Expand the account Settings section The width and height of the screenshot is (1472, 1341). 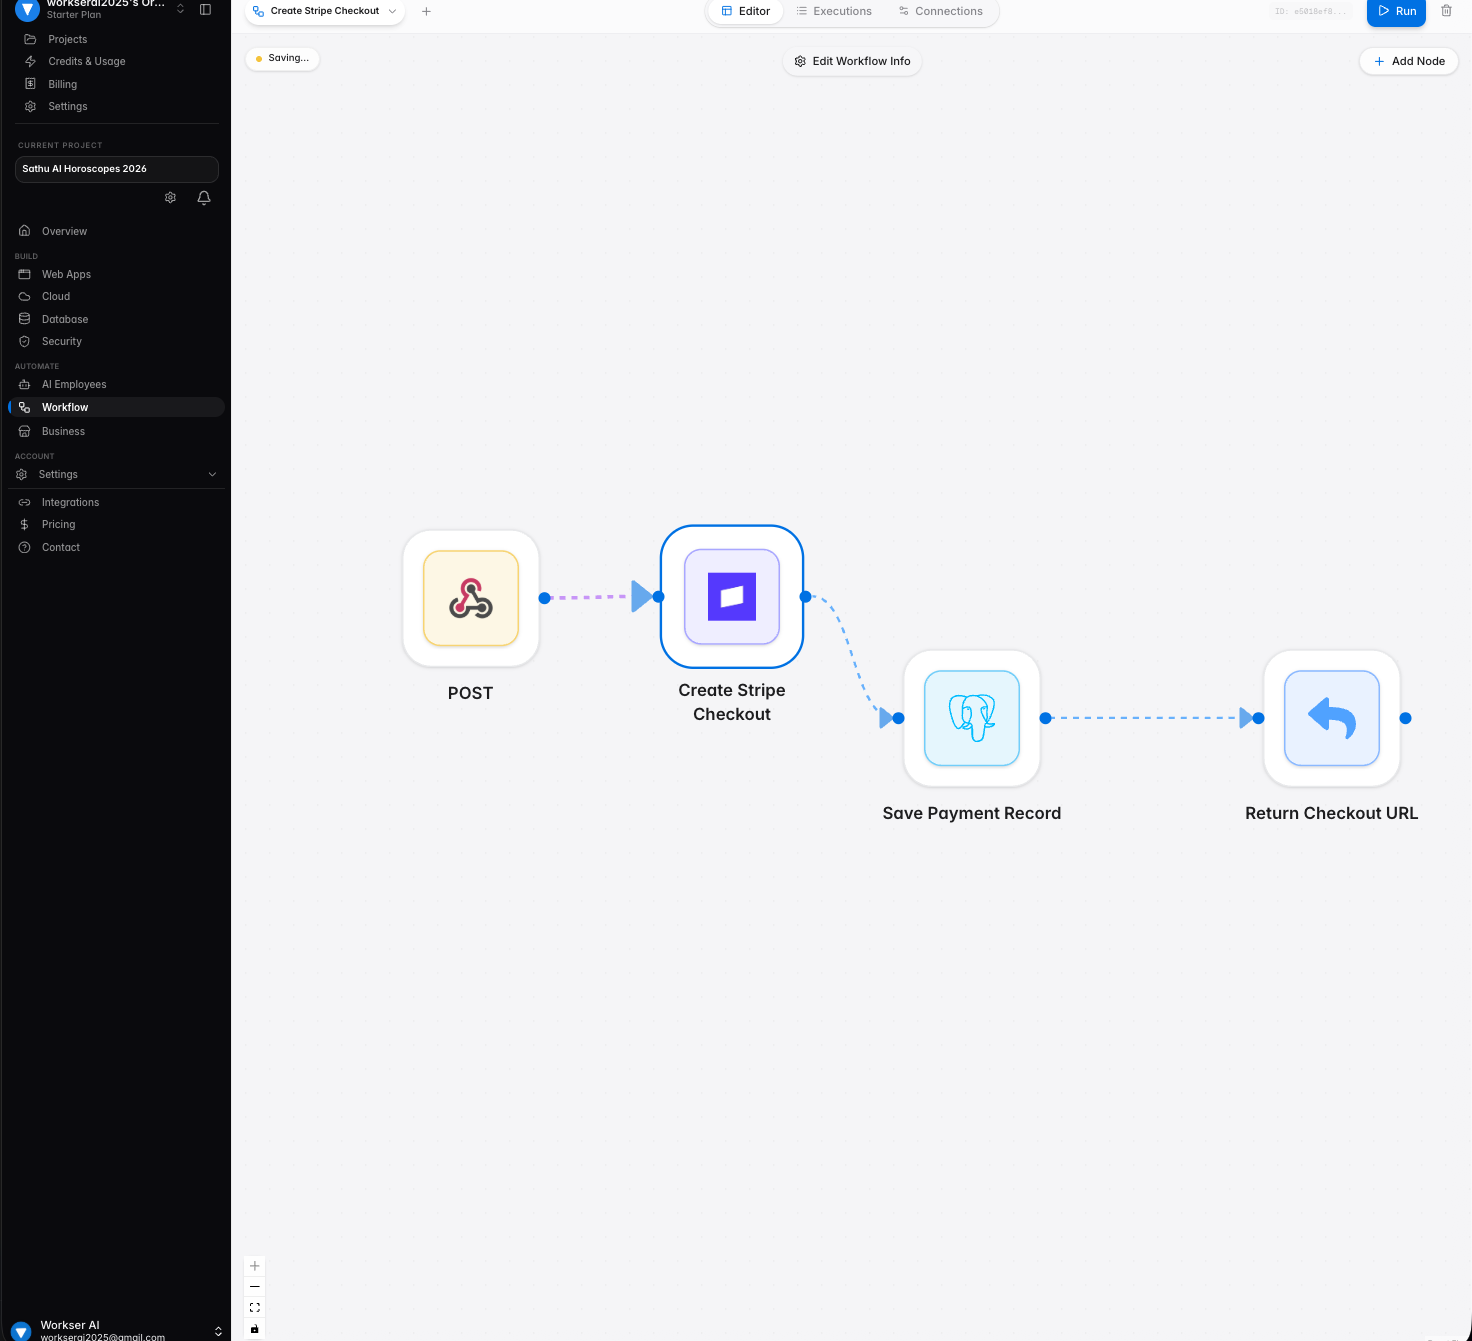point(117,474)
